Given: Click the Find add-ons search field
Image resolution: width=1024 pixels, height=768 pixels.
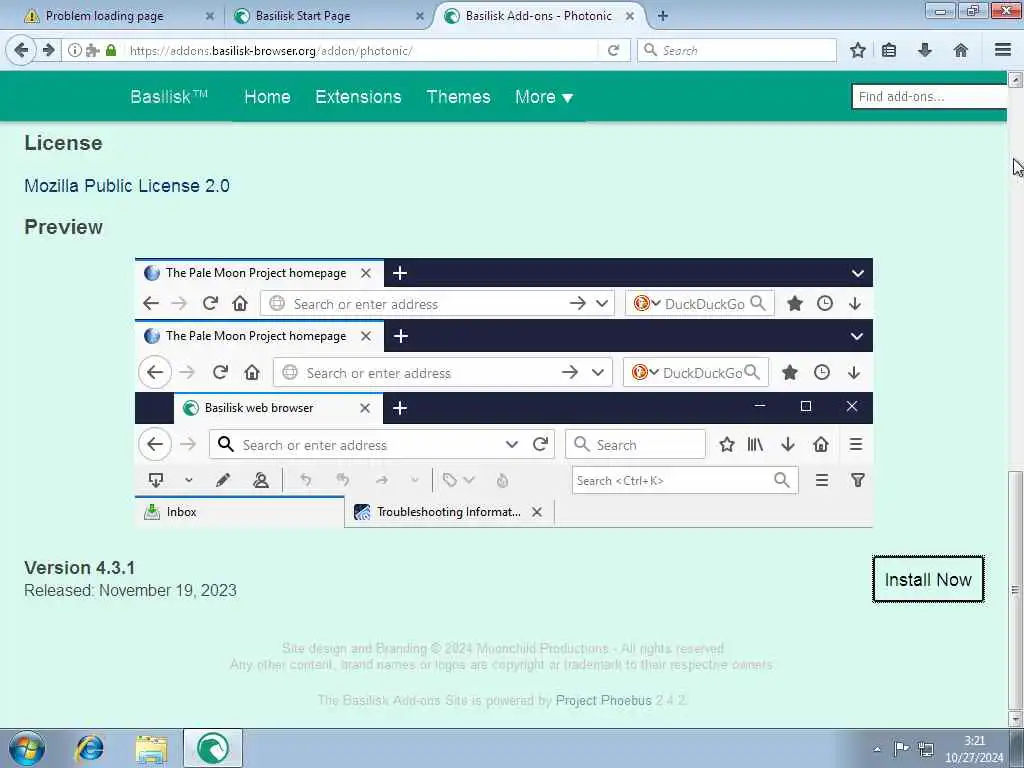Looking at the screenshot, I should tap(929, 97).
